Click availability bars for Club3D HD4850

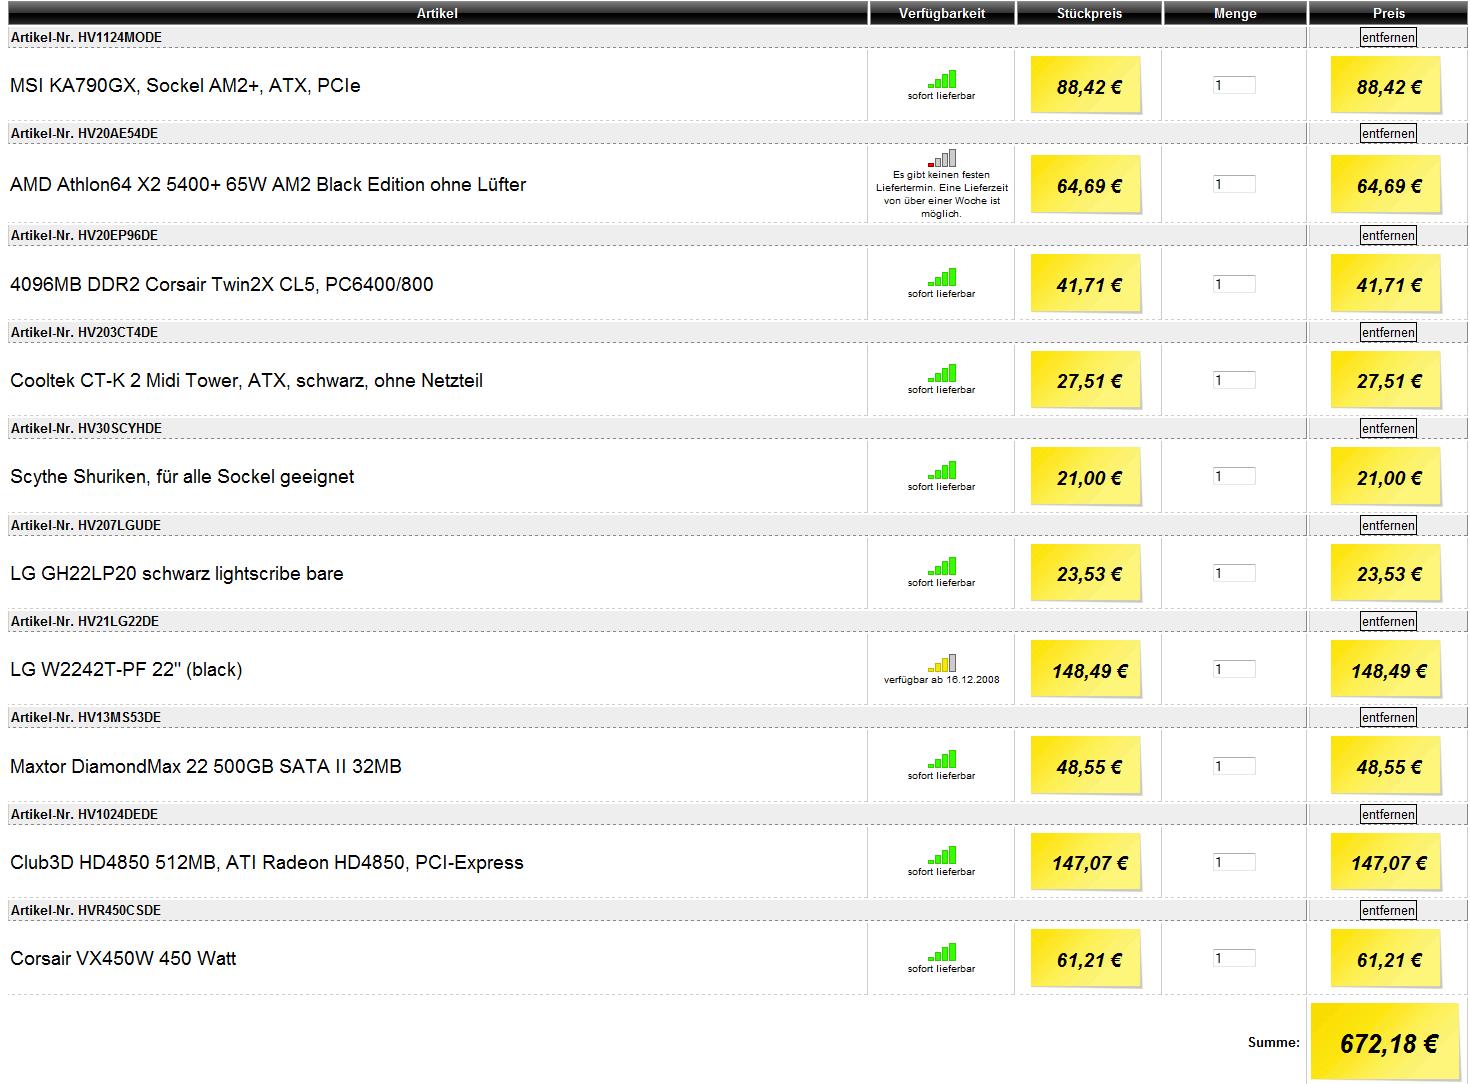click(x=941, y=855)
